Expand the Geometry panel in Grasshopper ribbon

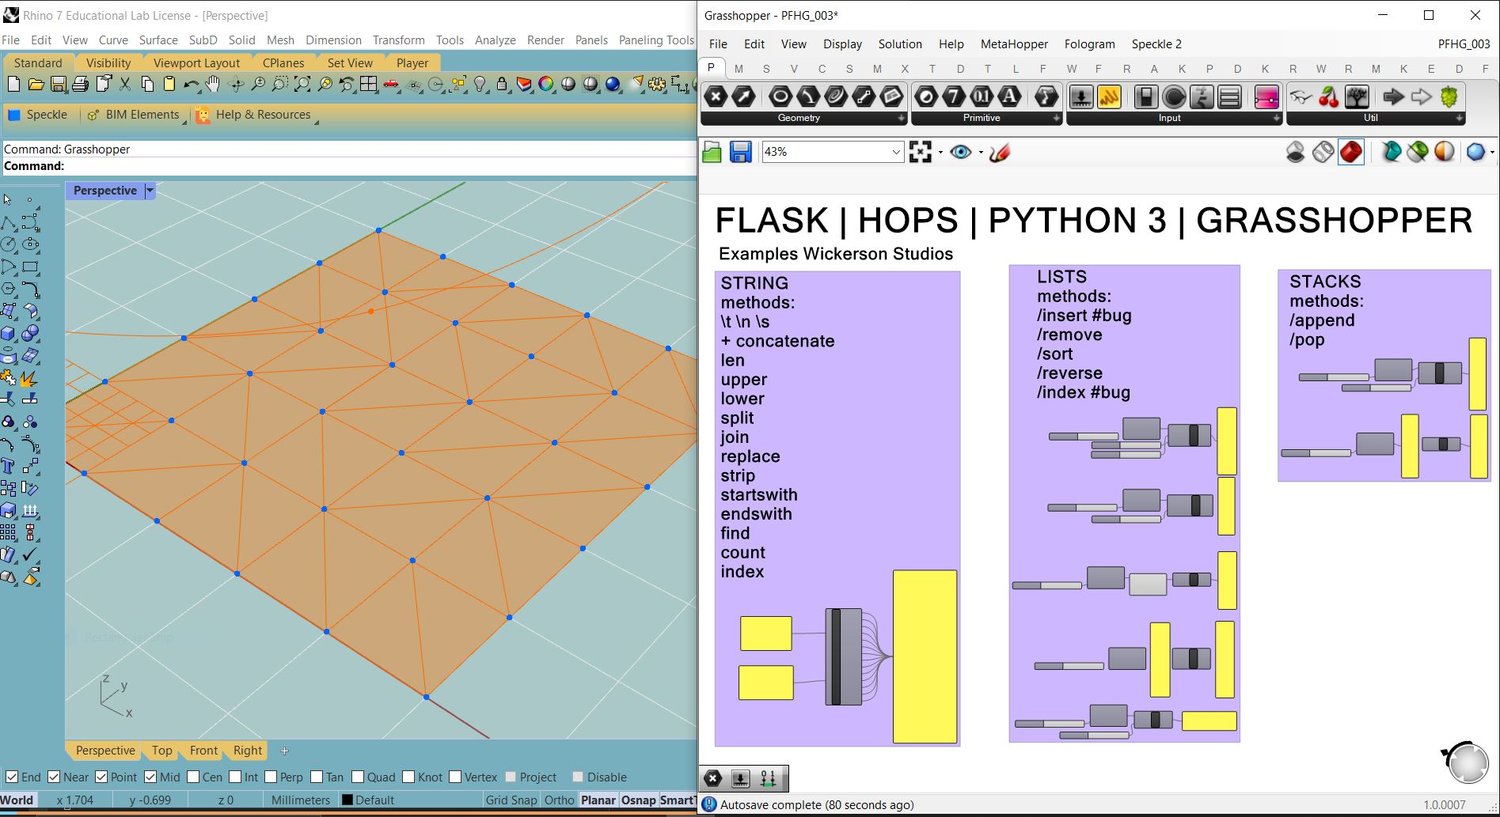(901, 118)
